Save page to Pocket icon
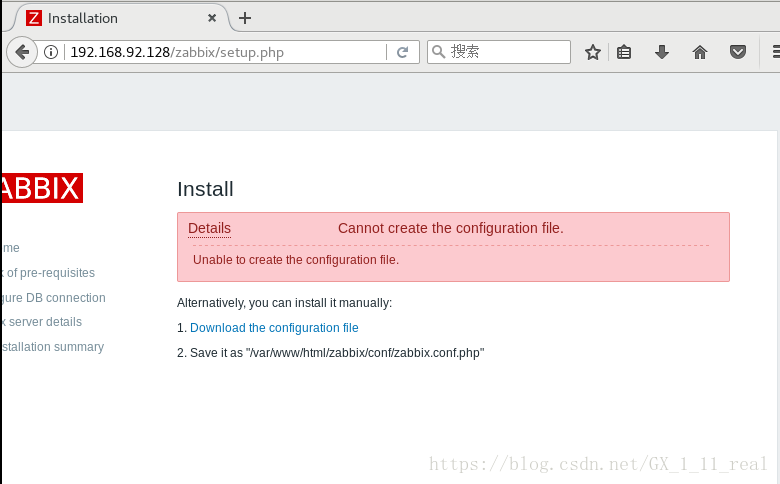780x484 pixels. 738,52
